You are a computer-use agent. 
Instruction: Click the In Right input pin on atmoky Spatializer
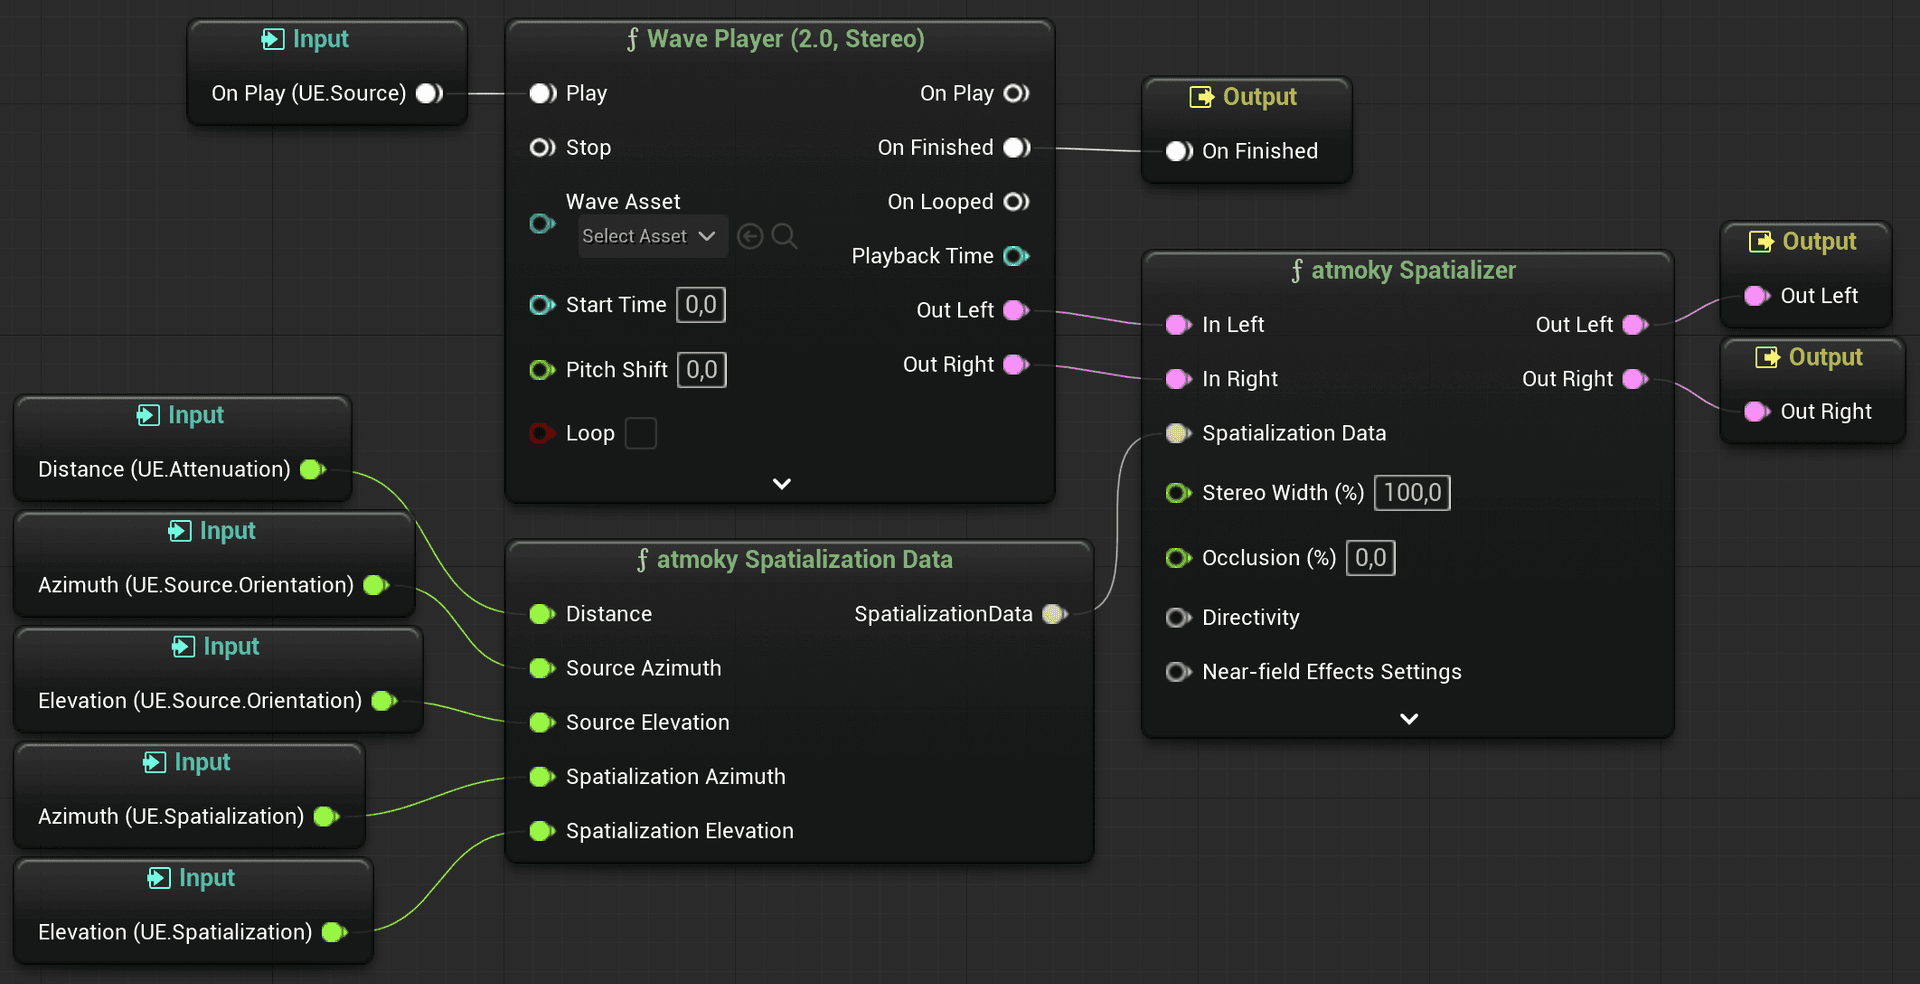pyautogui.click(x=1178, y=379)
